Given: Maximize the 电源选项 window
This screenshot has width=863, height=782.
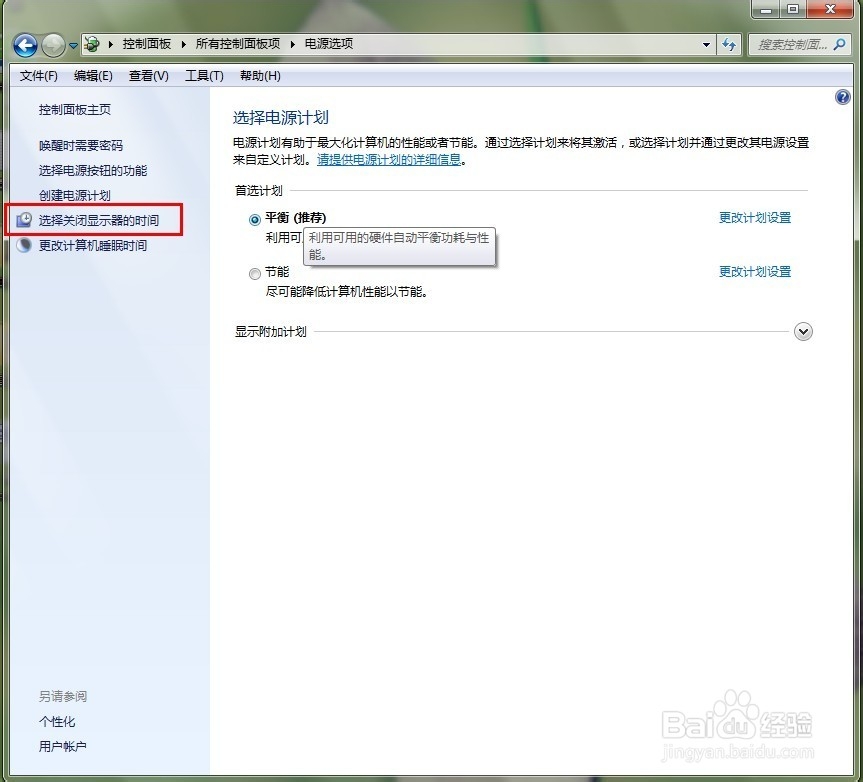Looking at the screenshot, I should tap(793, 9).
